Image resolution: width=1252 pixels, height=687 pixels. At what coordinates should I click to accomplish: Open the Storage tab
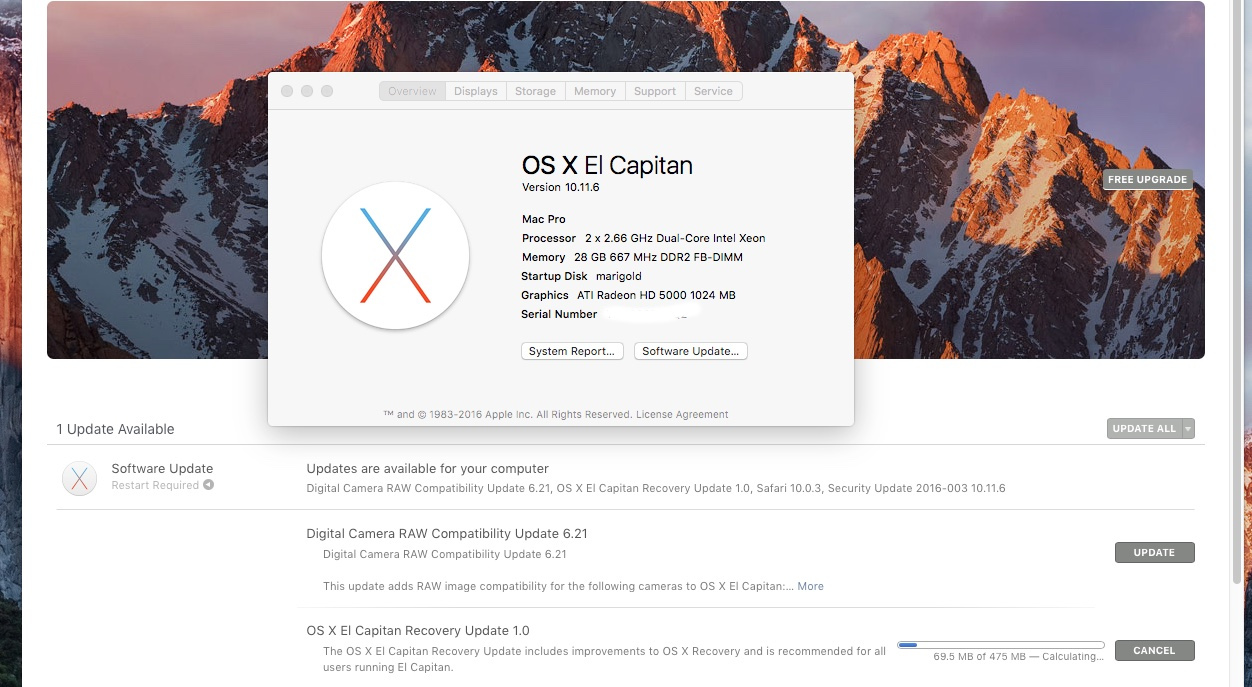pos(535,91)
